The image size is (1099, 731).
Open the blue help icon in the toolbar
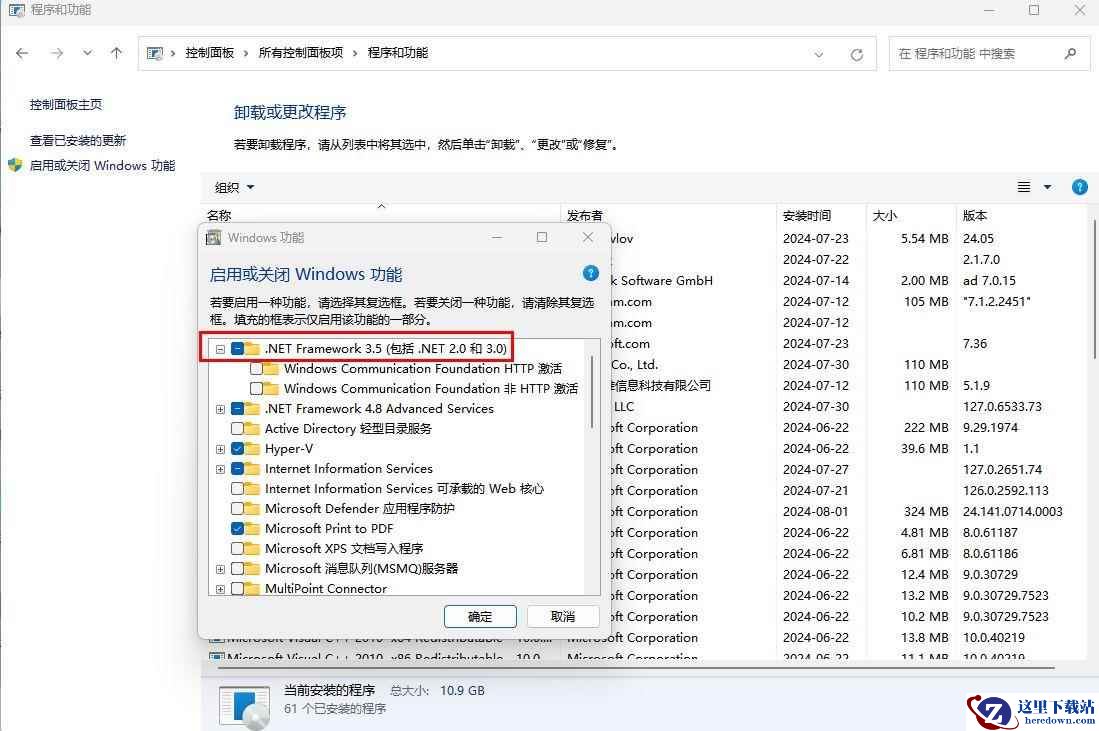[x=1079, y=187]
